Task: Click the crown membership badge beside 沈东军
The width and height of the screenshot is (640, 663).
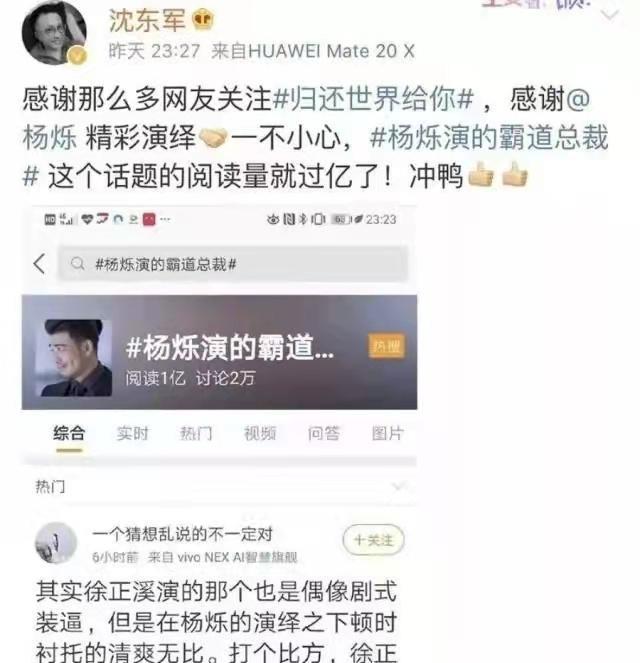Action: (203, 19)
